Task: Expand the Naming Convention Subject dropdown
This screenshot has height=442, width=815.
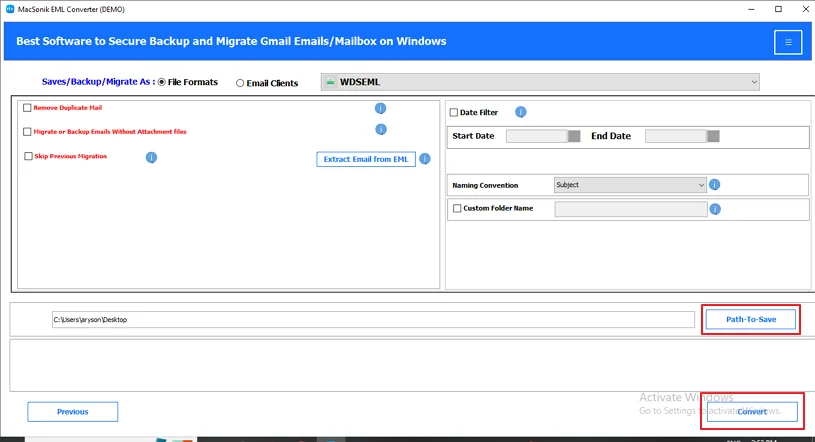Action: point(630,185)
